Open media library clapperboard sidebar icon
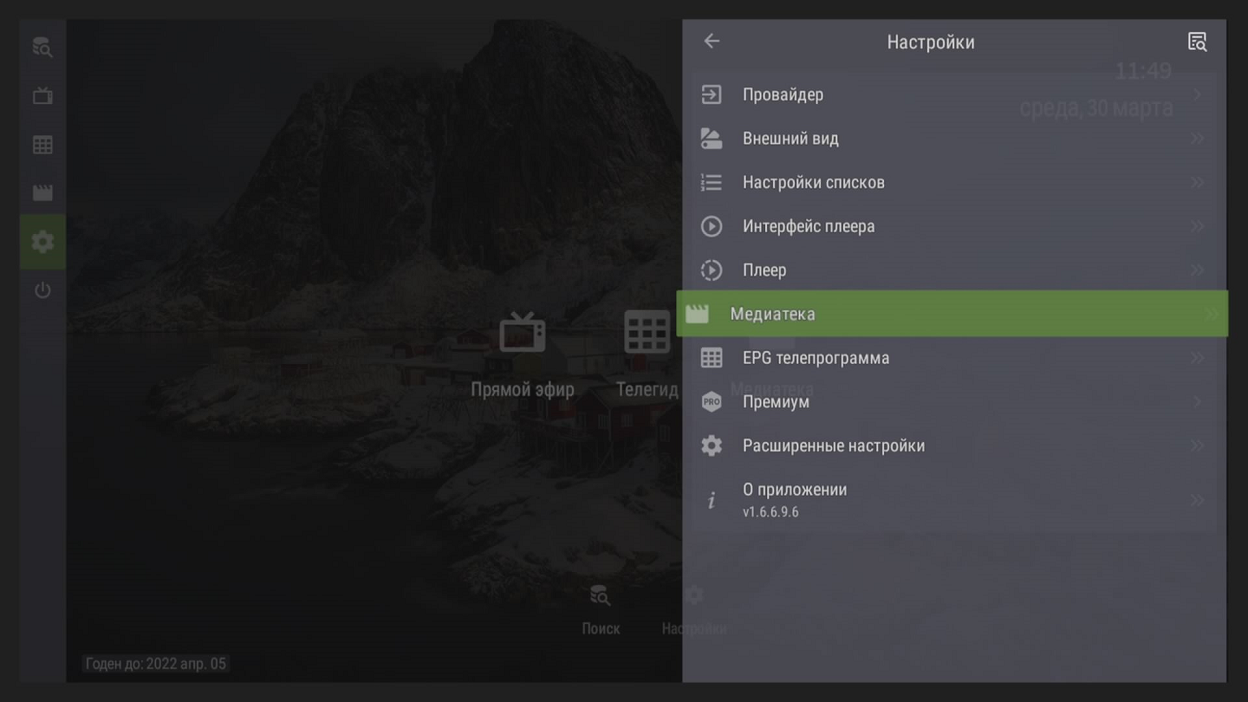This screenshot has height=702, width=1248. (42, 193)
